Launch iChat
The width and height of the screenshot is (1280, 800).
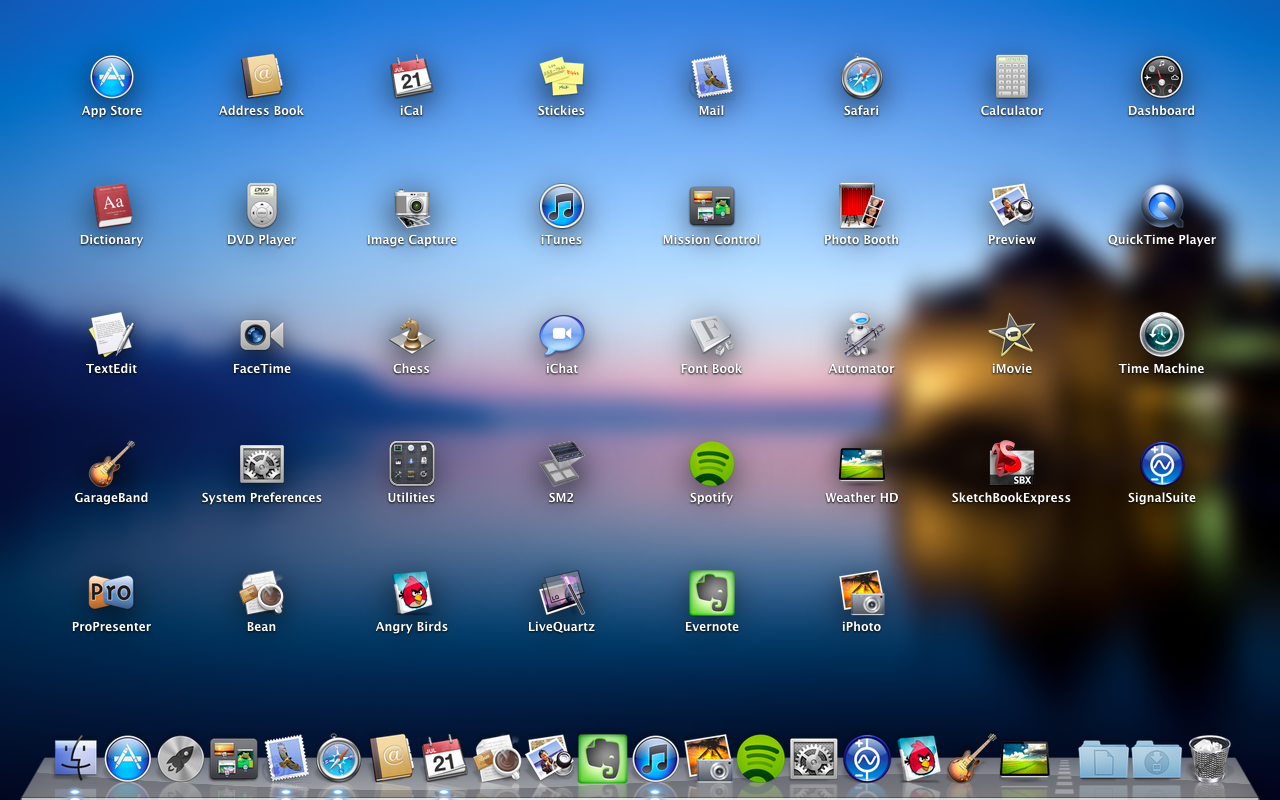(561, 336)
